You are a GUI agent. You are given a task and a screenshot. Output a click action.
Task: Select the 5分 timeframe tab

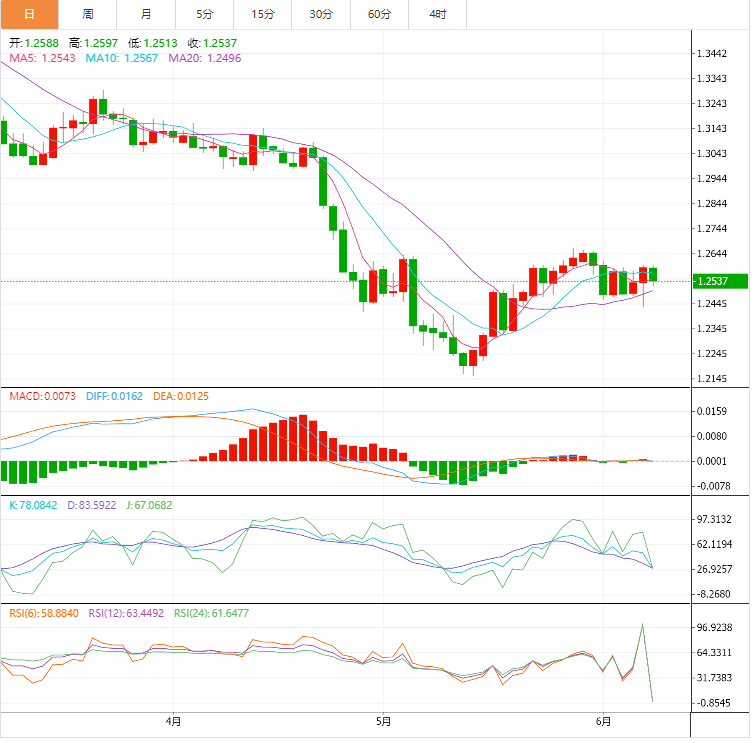pos(205,14)
